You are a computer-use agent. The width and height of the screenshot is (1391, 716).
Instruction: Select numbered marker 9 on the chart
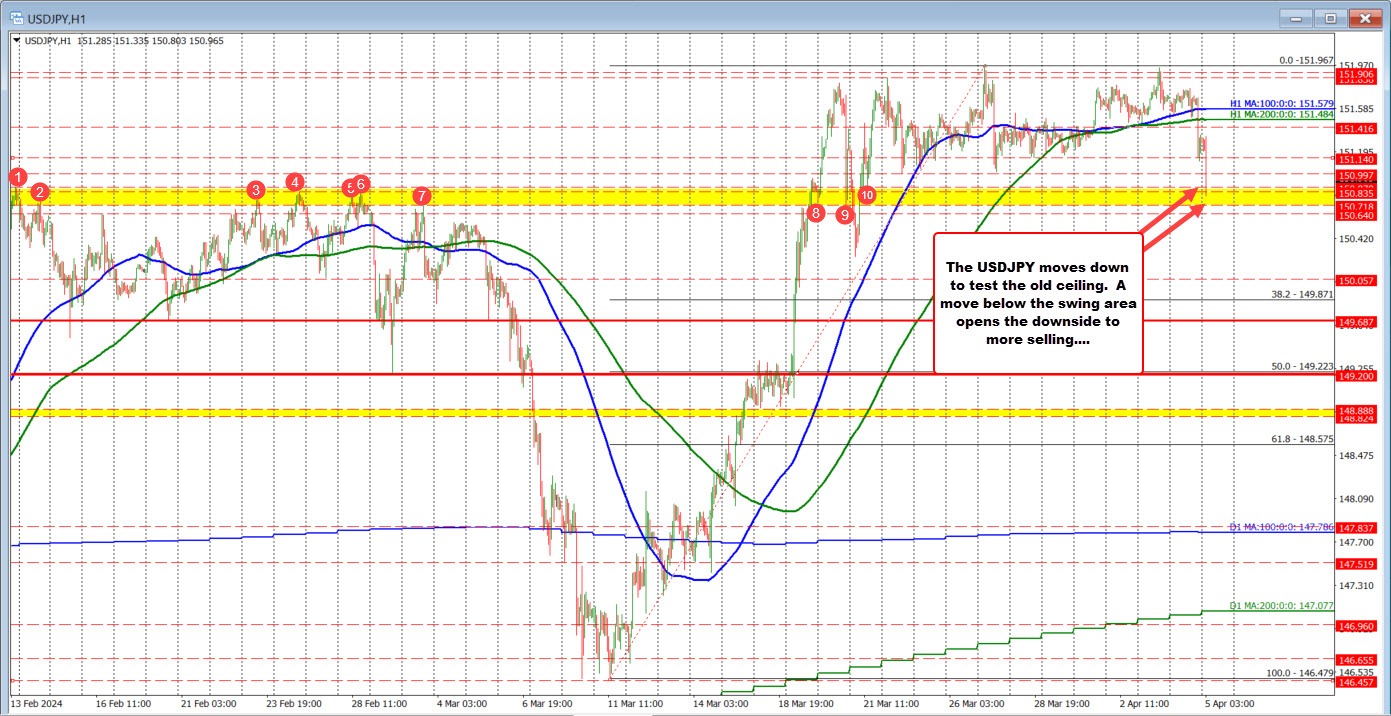pyautogui.click(x=843, y=214)
